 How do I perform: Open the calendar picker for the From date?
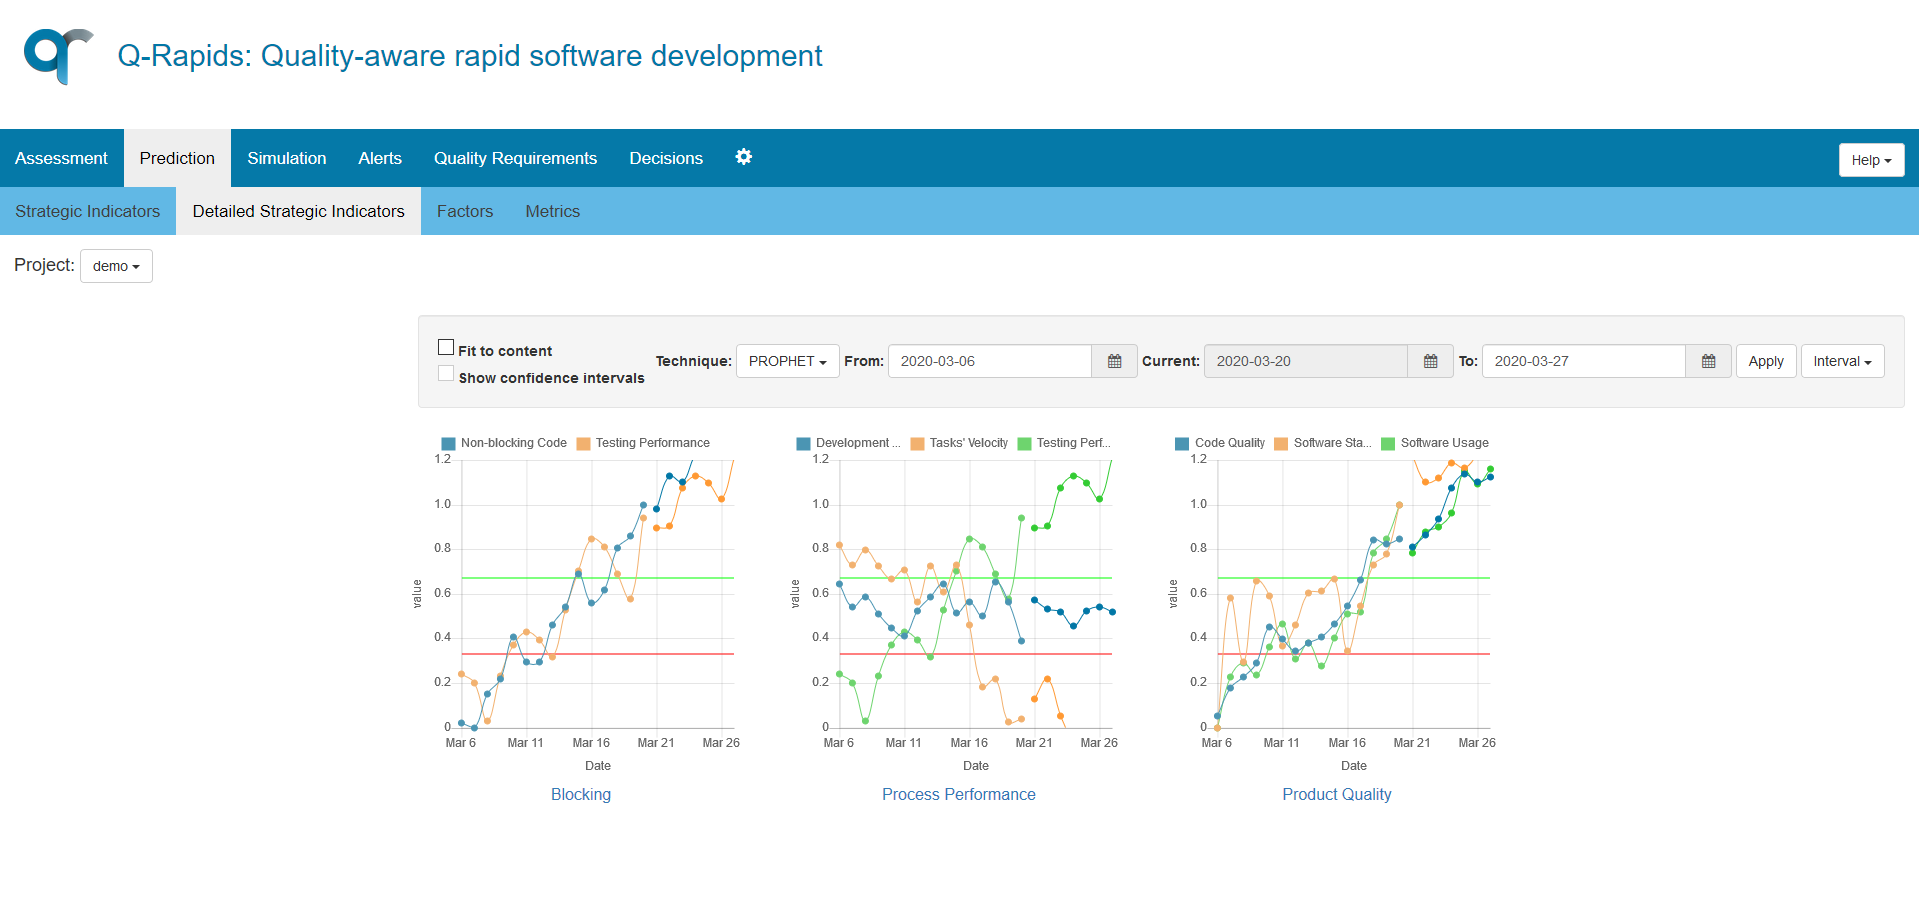pos(1113,361)
